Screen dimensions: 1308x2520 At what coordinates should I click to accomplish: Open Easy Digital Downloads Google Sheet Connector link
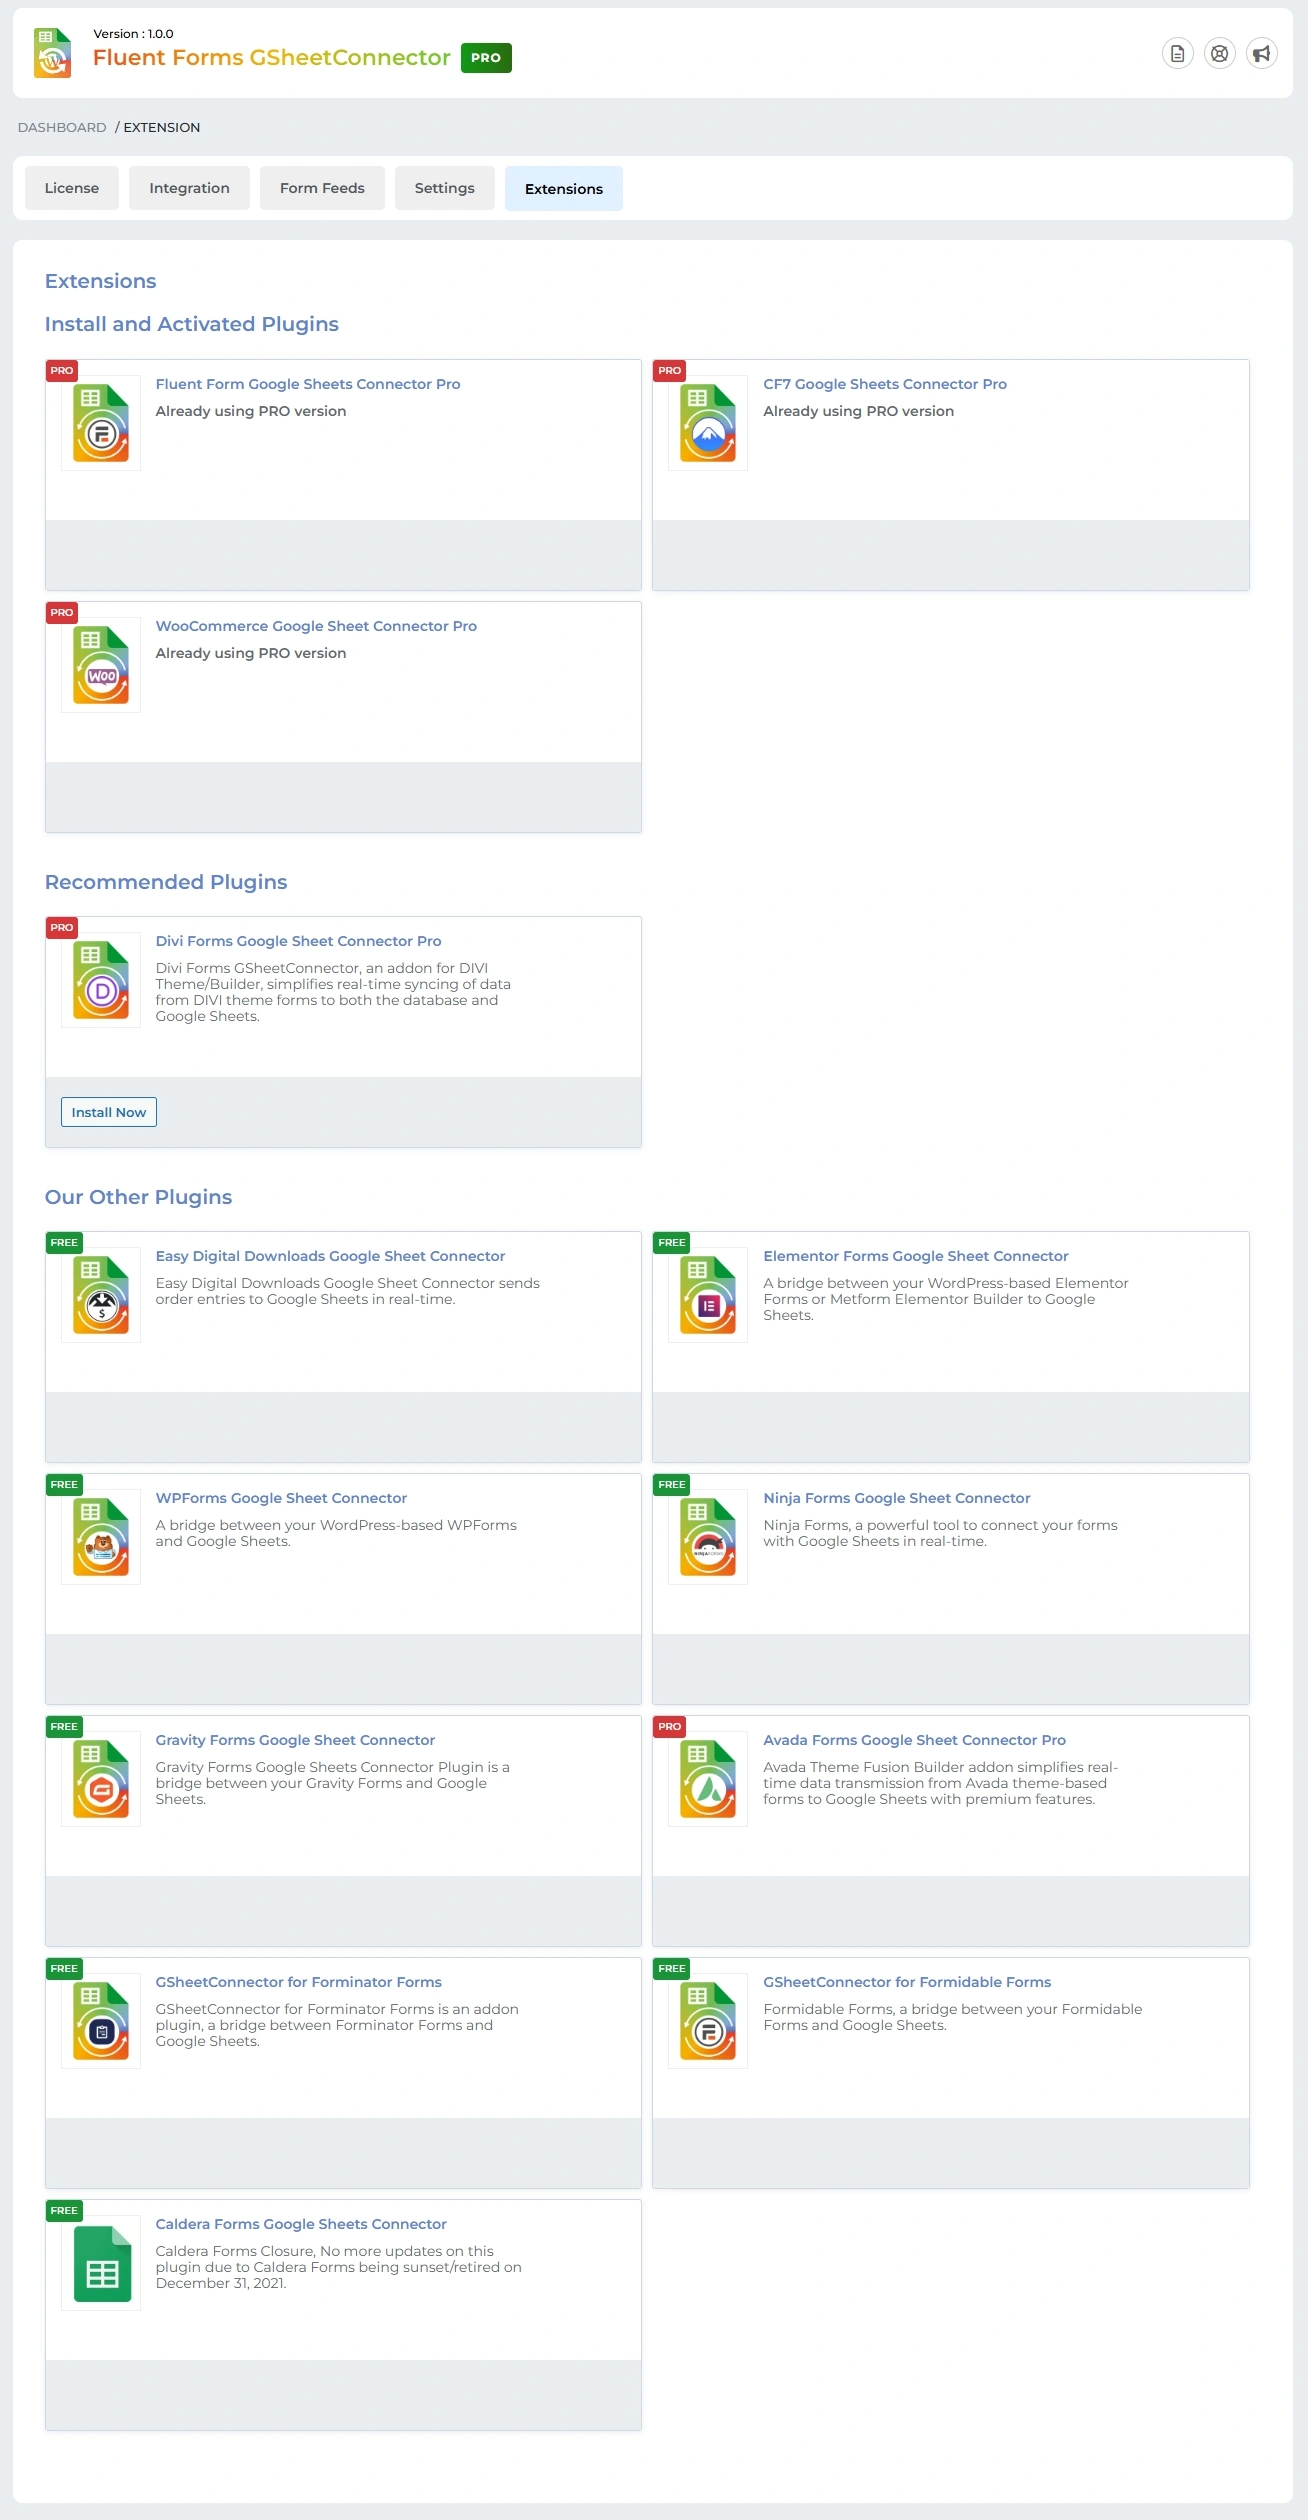[330, 1256]
